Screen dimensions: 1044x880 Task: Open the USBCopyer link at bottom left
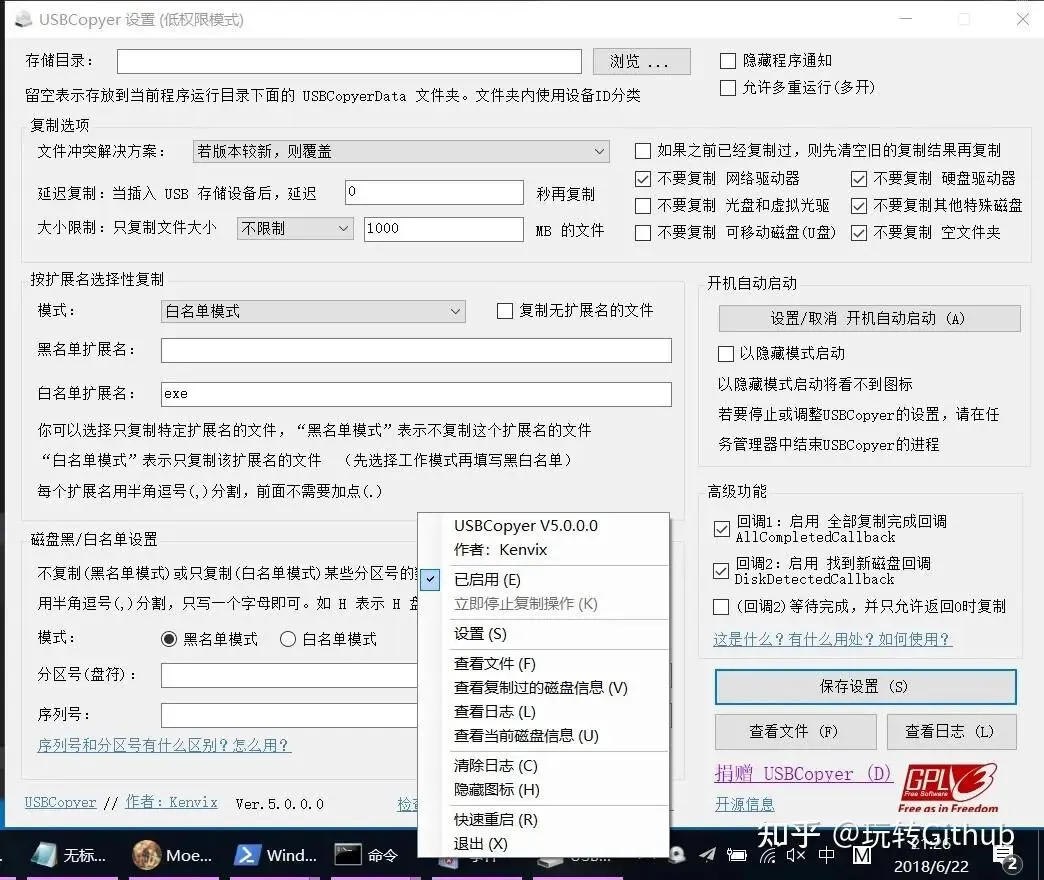click(x=60, y=803)
